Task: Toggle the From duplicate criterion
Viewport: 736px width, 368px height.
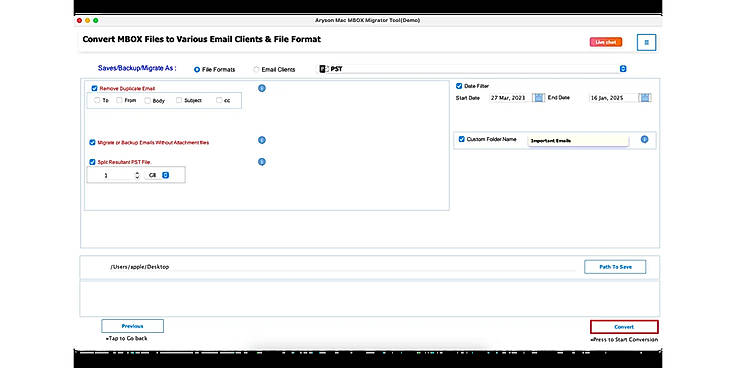Action: tap(119, 100)
